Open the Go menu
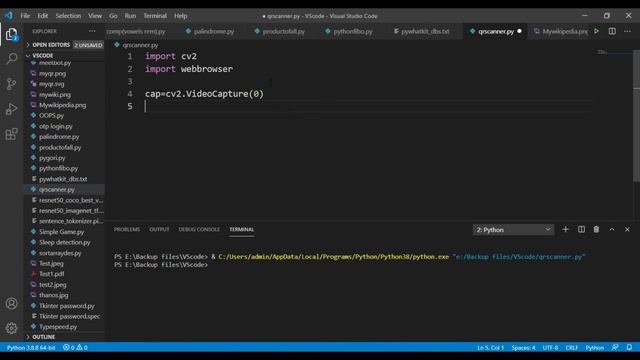 click(x=113, y=16)
